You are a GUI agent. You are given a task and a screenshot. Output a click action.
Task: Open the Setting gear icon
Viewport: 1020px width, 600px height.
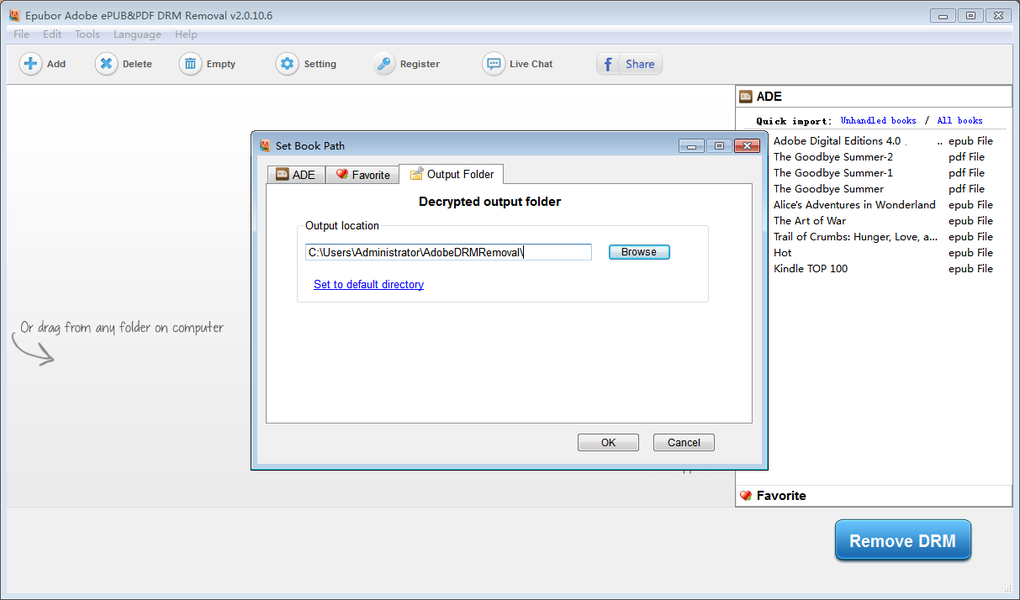[x=287, y=64]
